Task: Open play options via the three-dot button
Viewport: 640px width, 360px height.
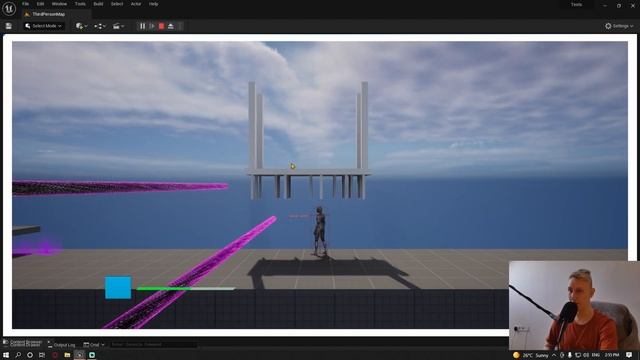Action: tap(180, 26)
